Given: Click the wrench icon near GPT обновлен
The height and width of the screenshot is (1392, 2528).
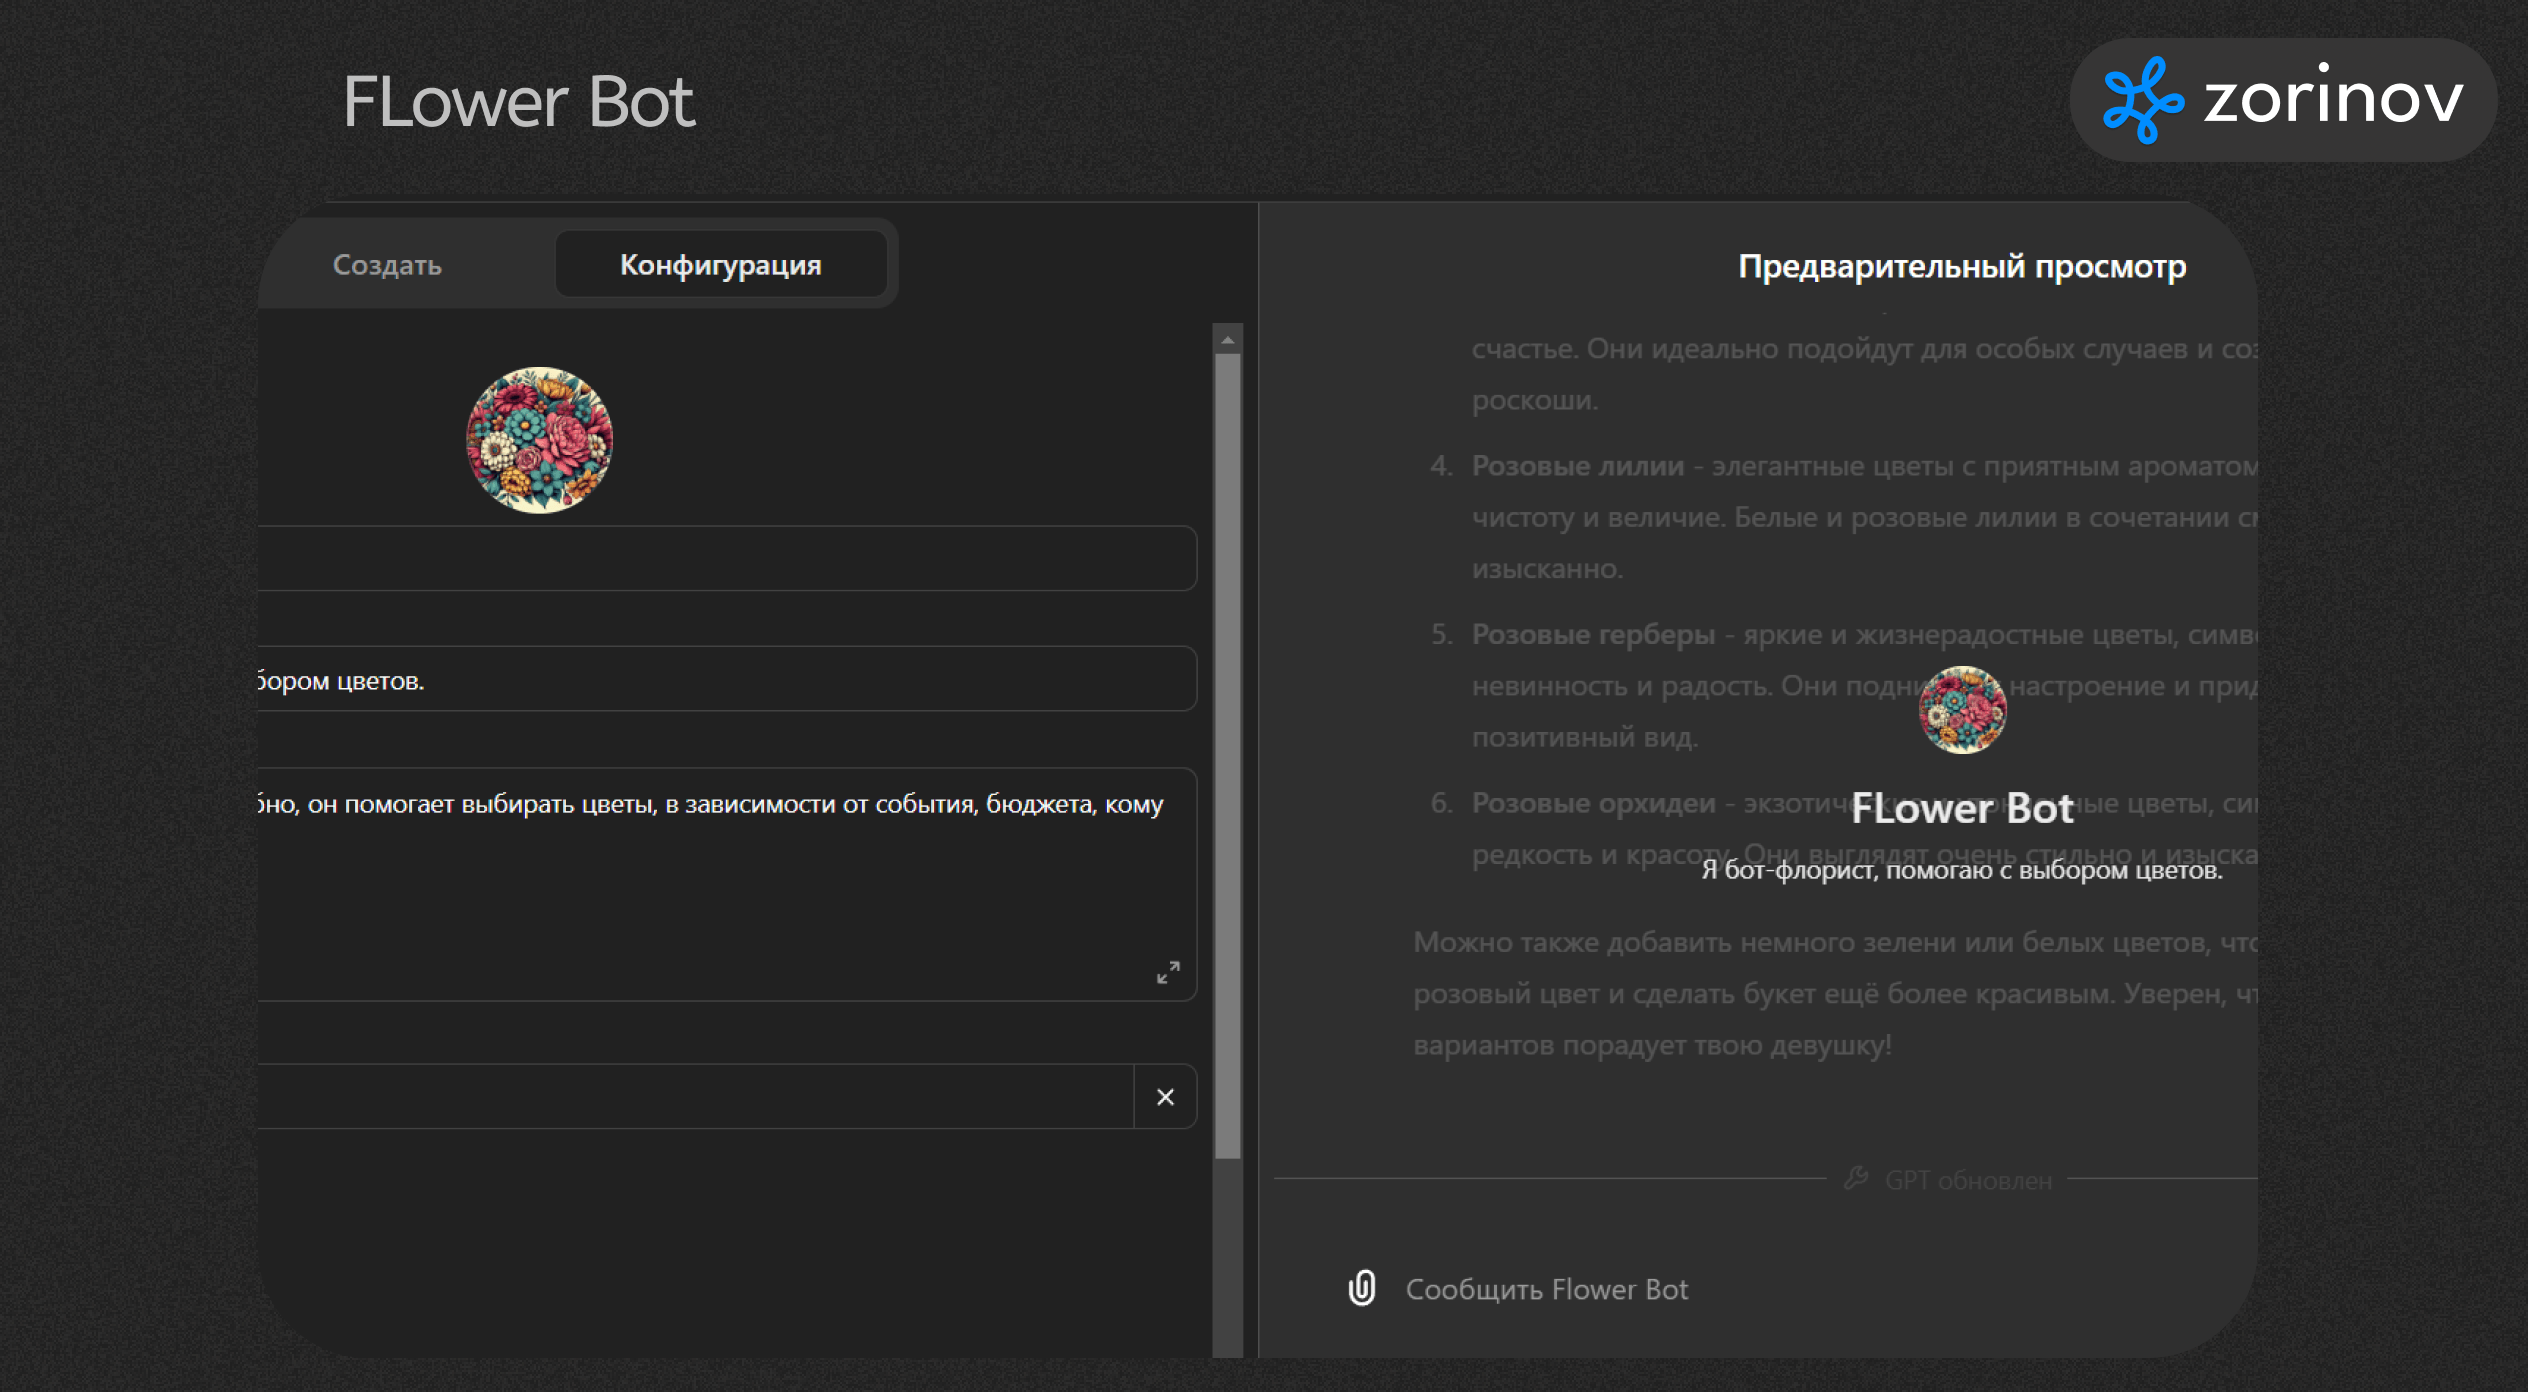Looking at the screenshot, I should coord(1856,1179).
